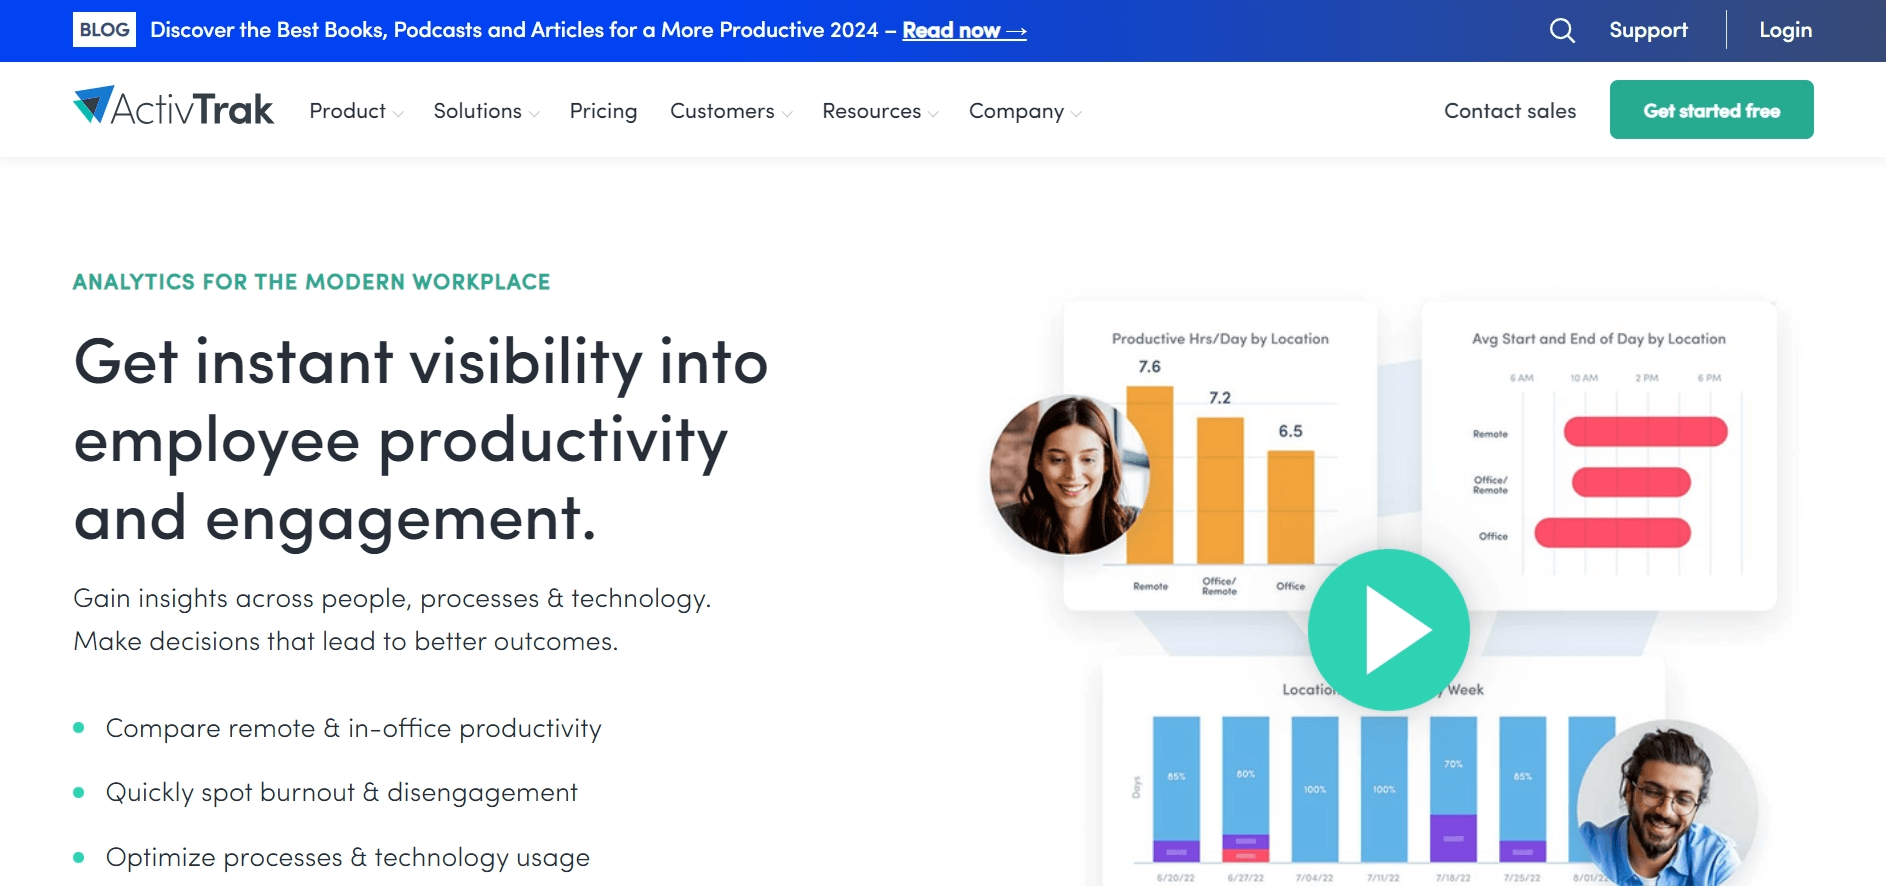Click the 6.5 Office orange bar

[x=1291, y=508]
